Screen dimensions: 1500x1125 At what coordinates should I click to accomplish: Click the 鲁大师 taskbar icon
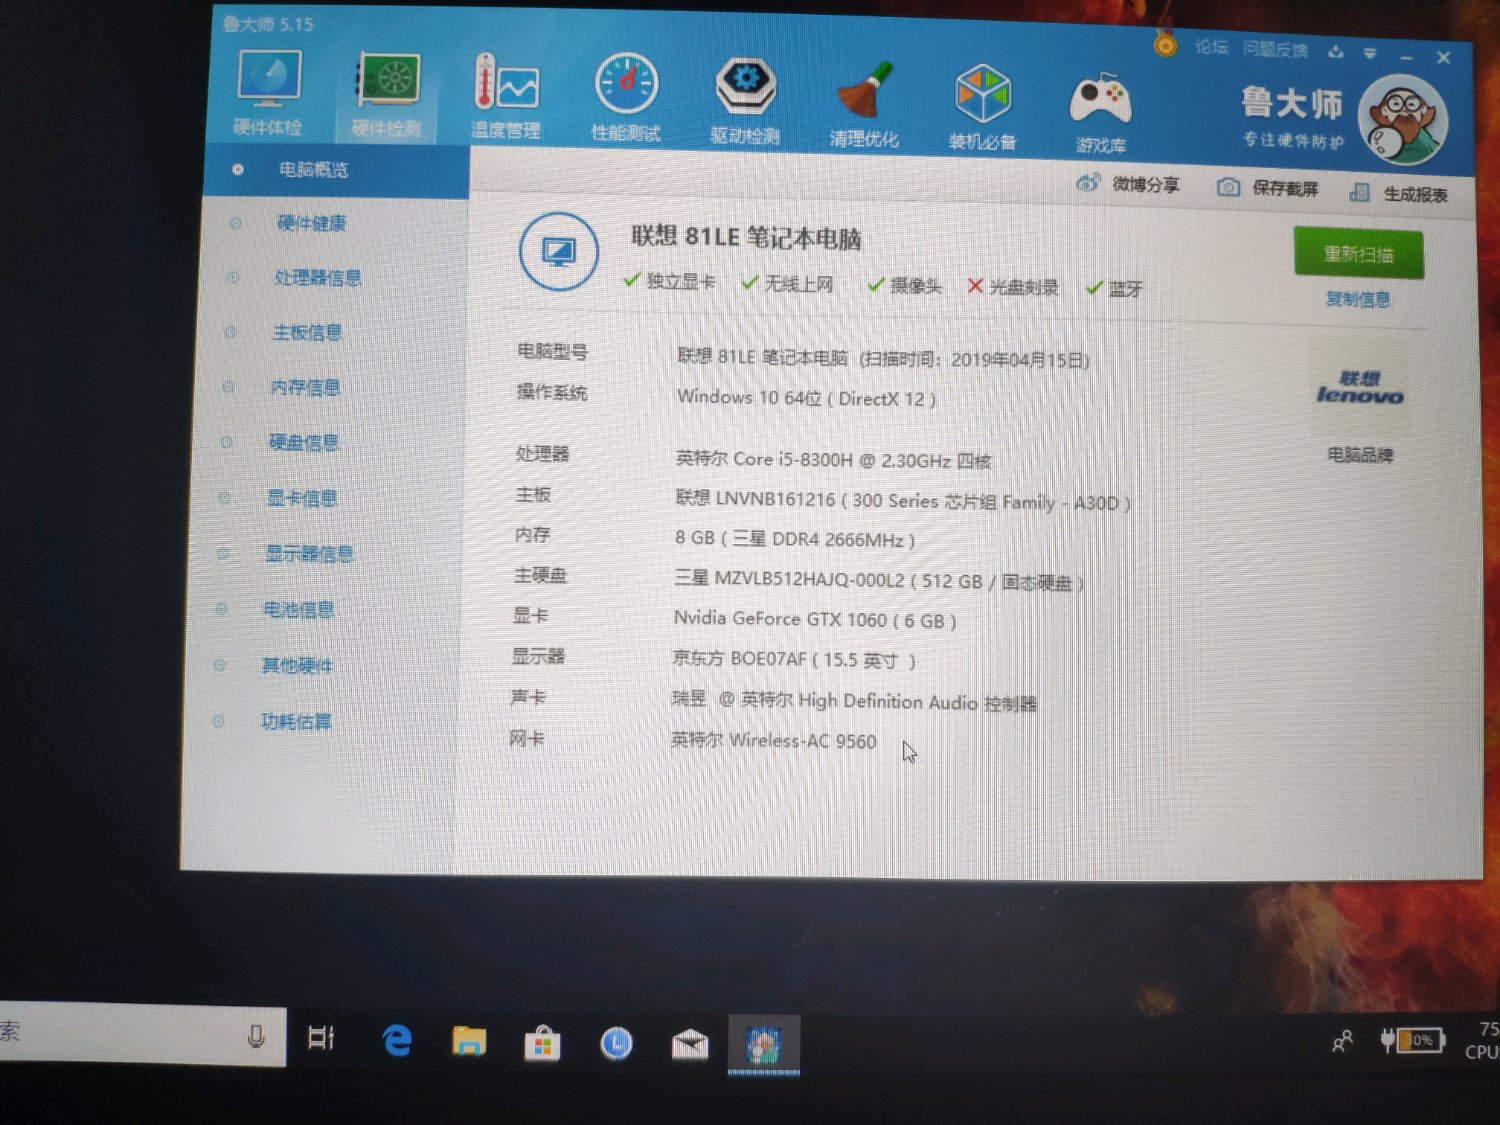pyautogui.click(x=764, y=1046)
